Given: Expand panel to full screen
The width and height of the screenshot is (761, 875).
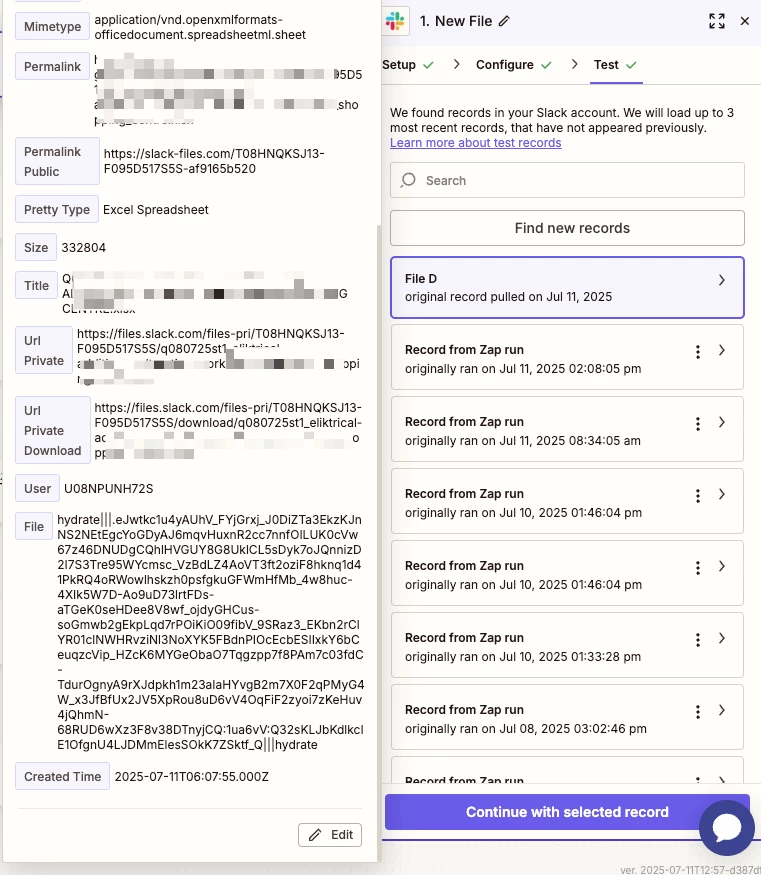Looking at the screenshot, I should [717, 21].
